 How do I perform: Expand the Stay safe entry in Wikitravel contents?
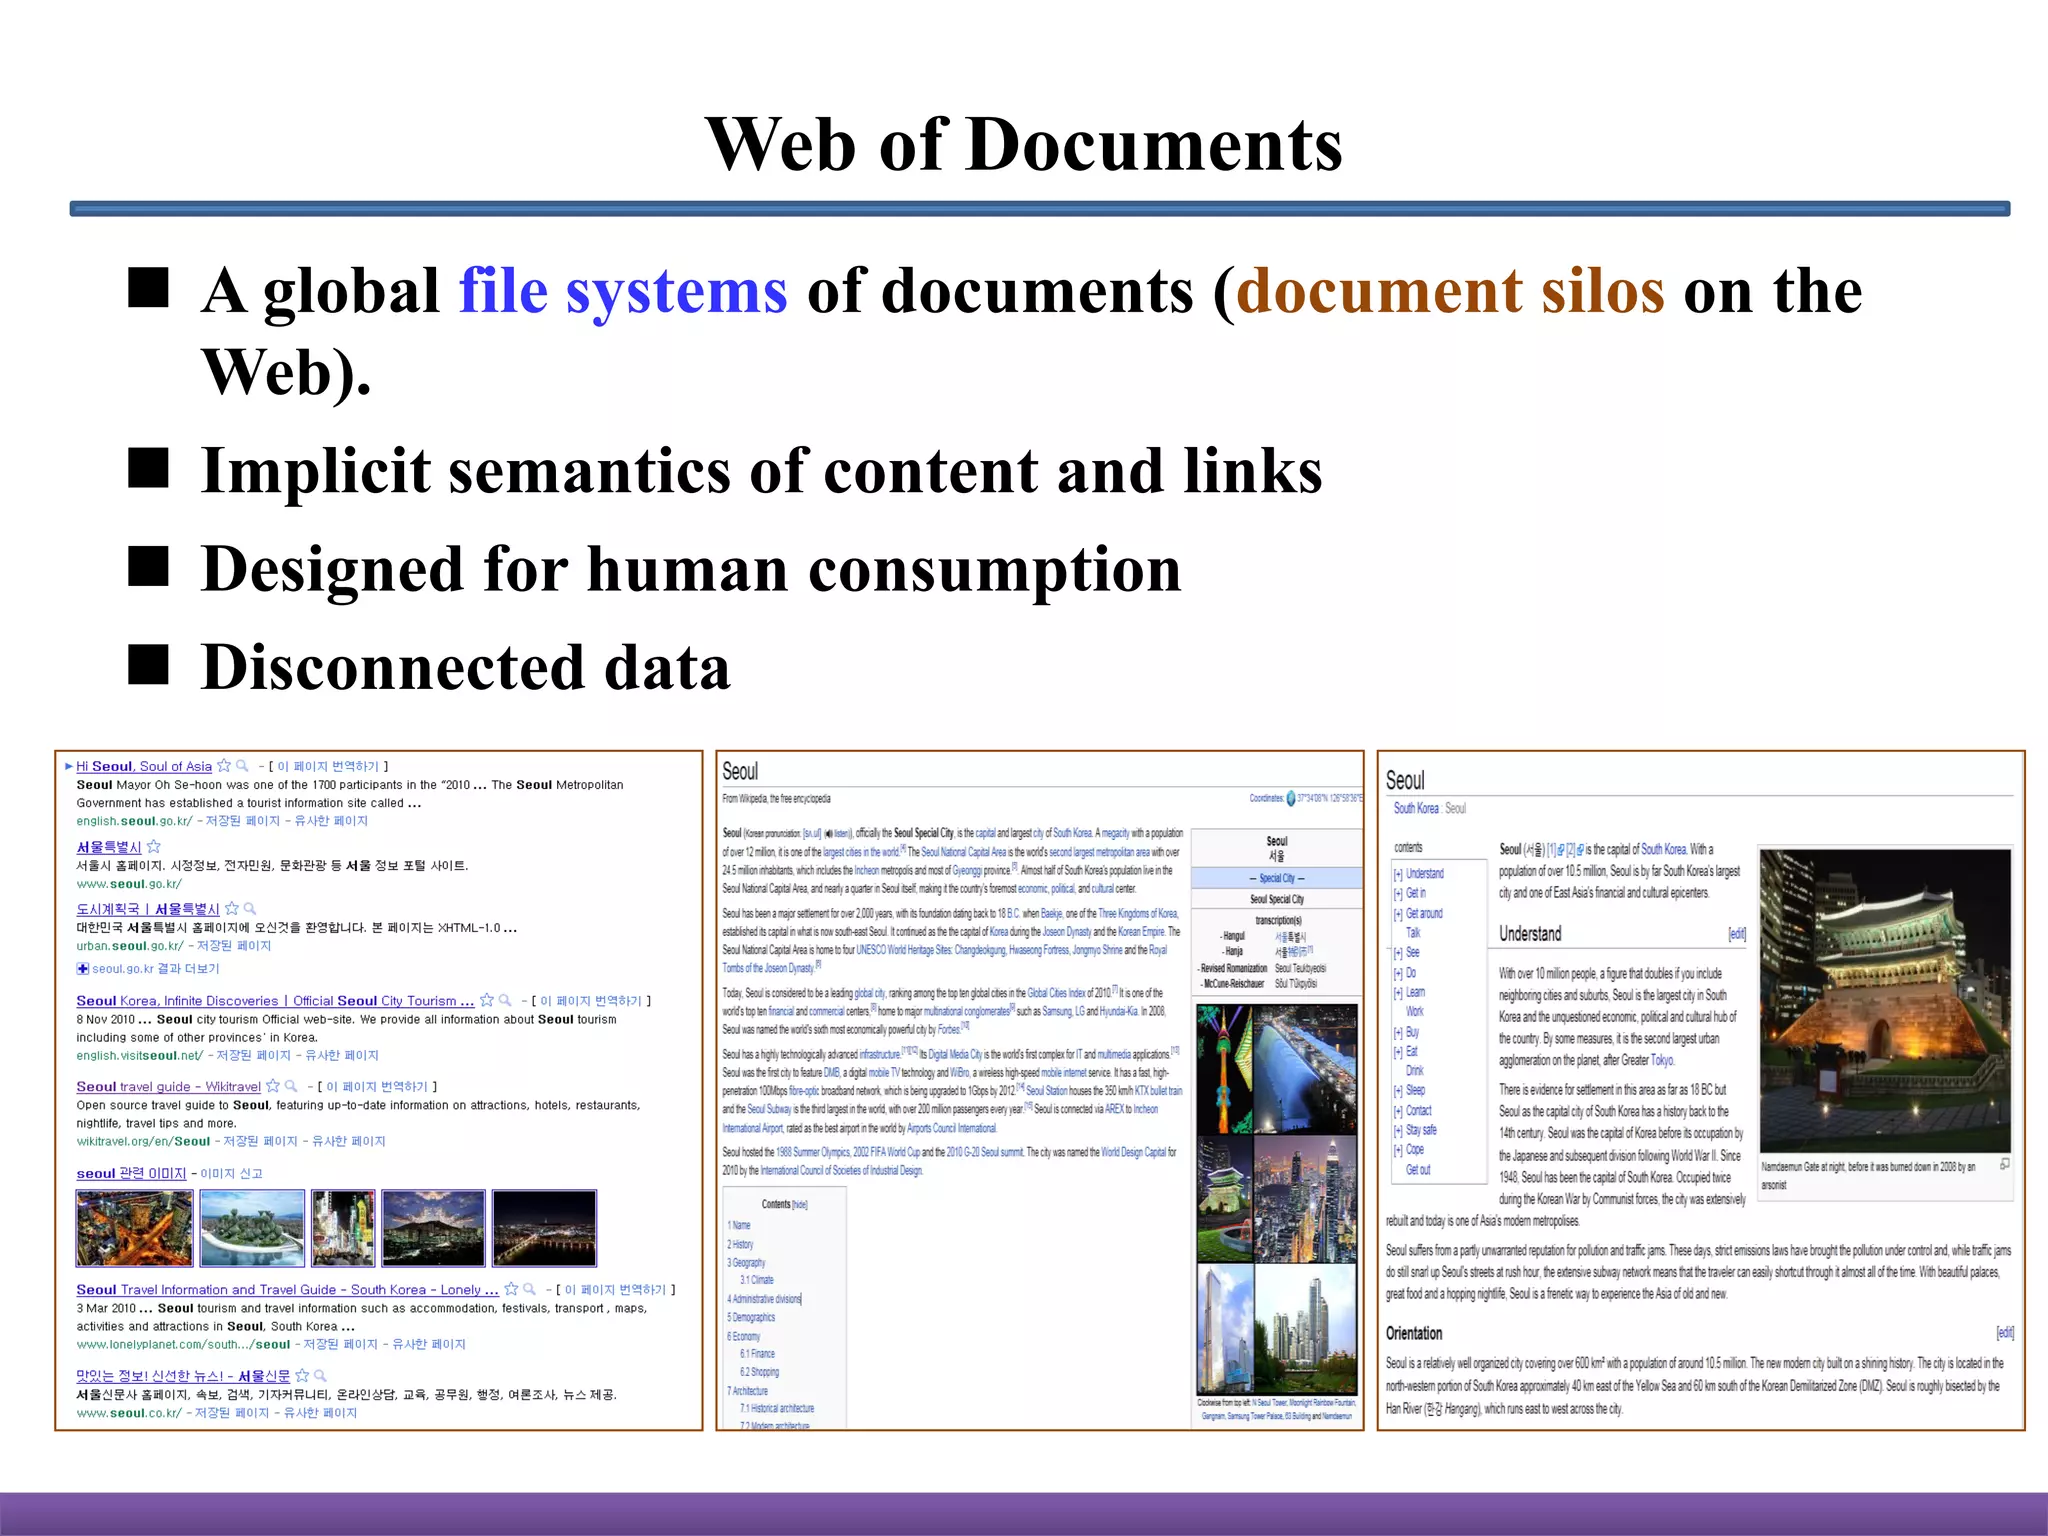1398,1130
